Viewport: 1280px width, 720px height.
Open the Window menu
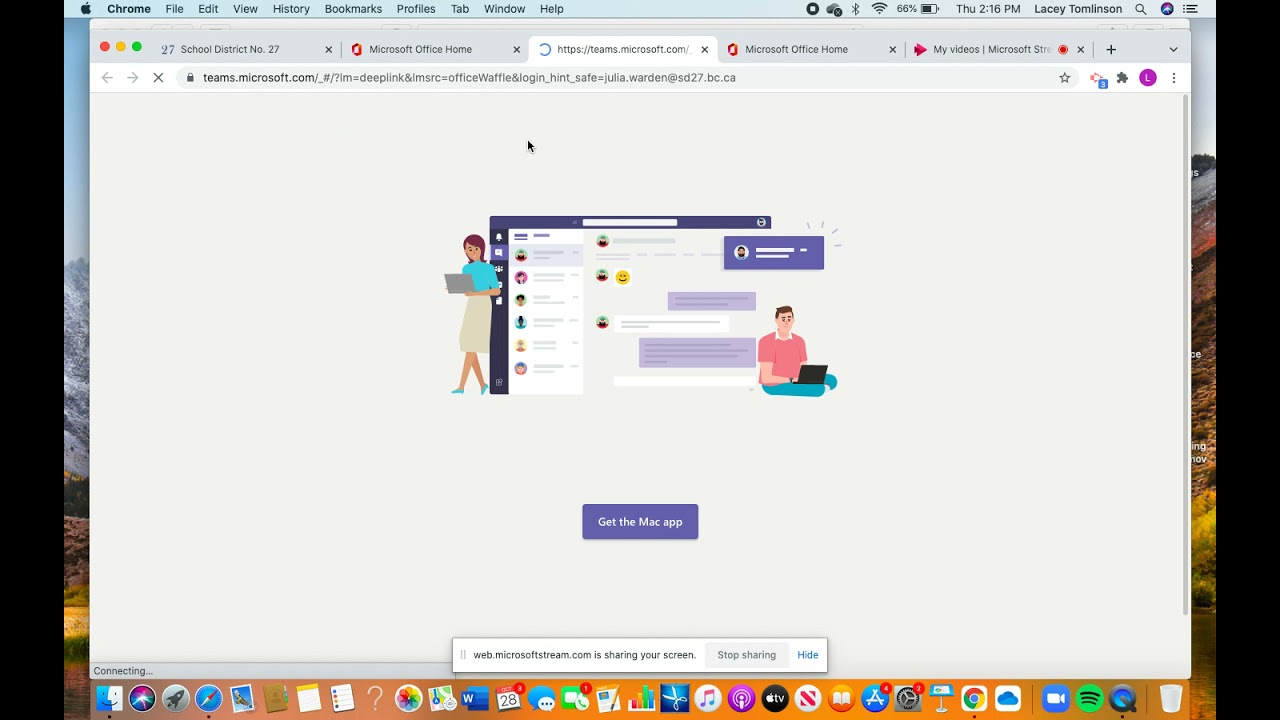tap(504, 9)
